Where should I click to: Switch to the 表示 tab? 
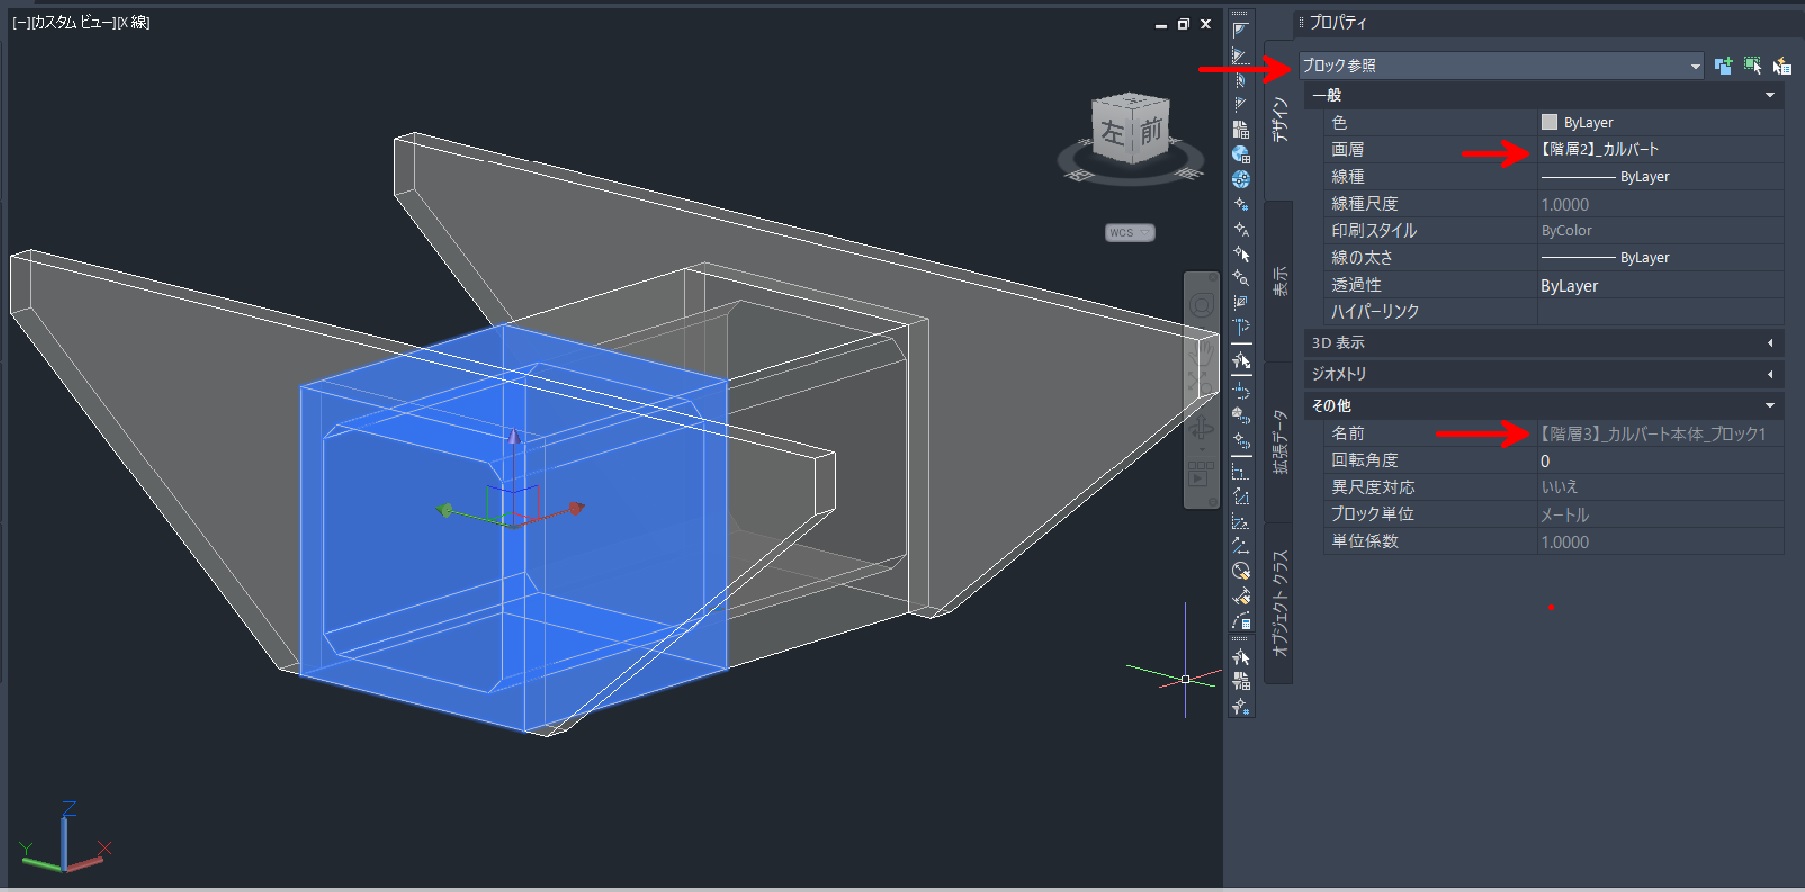[x=1279, y=281]
